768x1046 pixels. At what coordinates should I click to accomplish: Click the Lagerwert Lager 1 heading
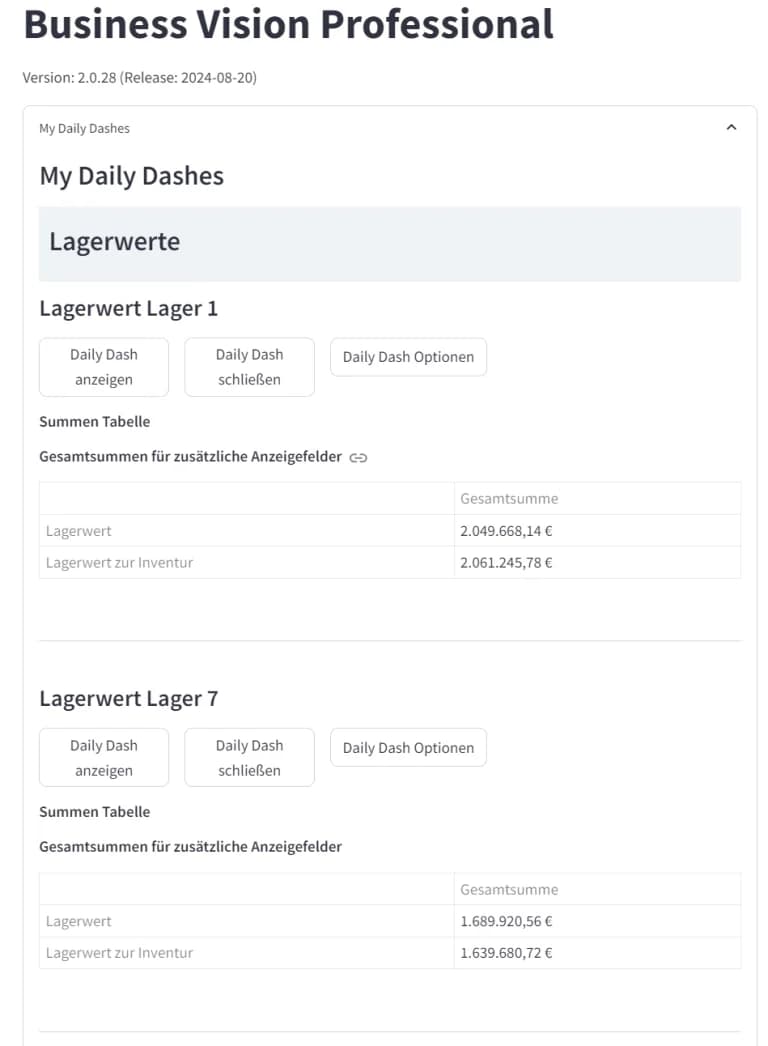click(x=128, y=308)
